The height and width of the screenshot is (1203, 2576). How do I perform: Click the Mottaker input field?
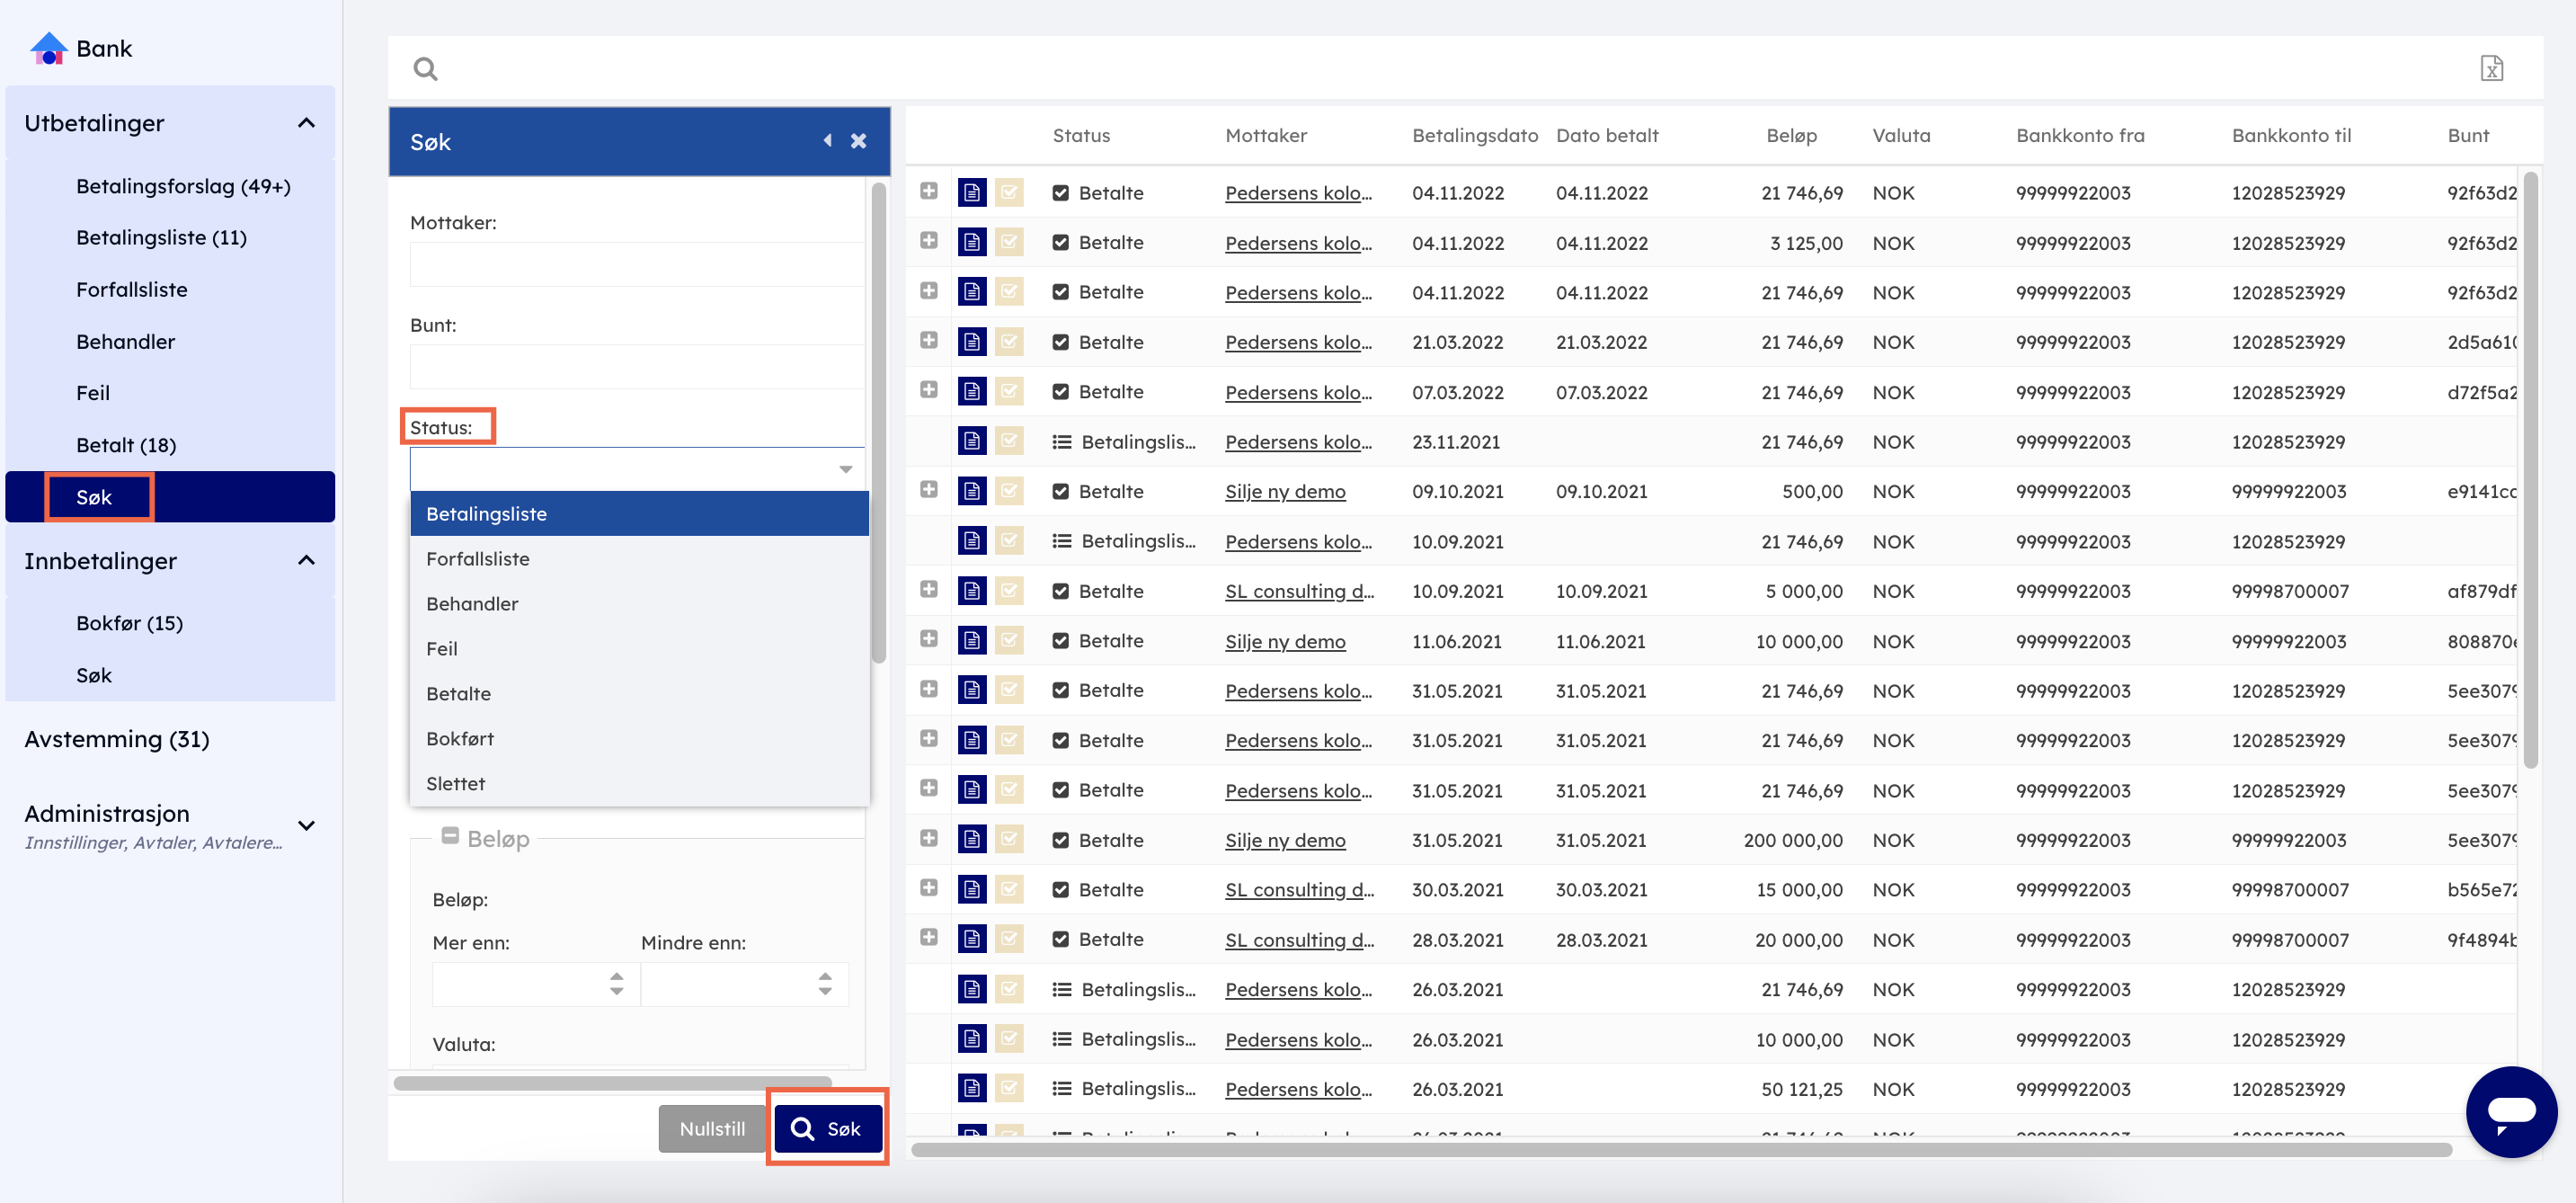pyautogui.click(x=636, y=265)
